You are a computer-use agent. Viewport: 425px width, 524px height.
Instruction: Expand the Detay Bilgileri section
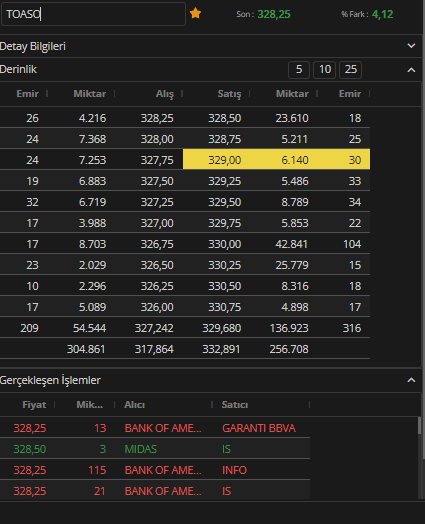tap(412, 46)
